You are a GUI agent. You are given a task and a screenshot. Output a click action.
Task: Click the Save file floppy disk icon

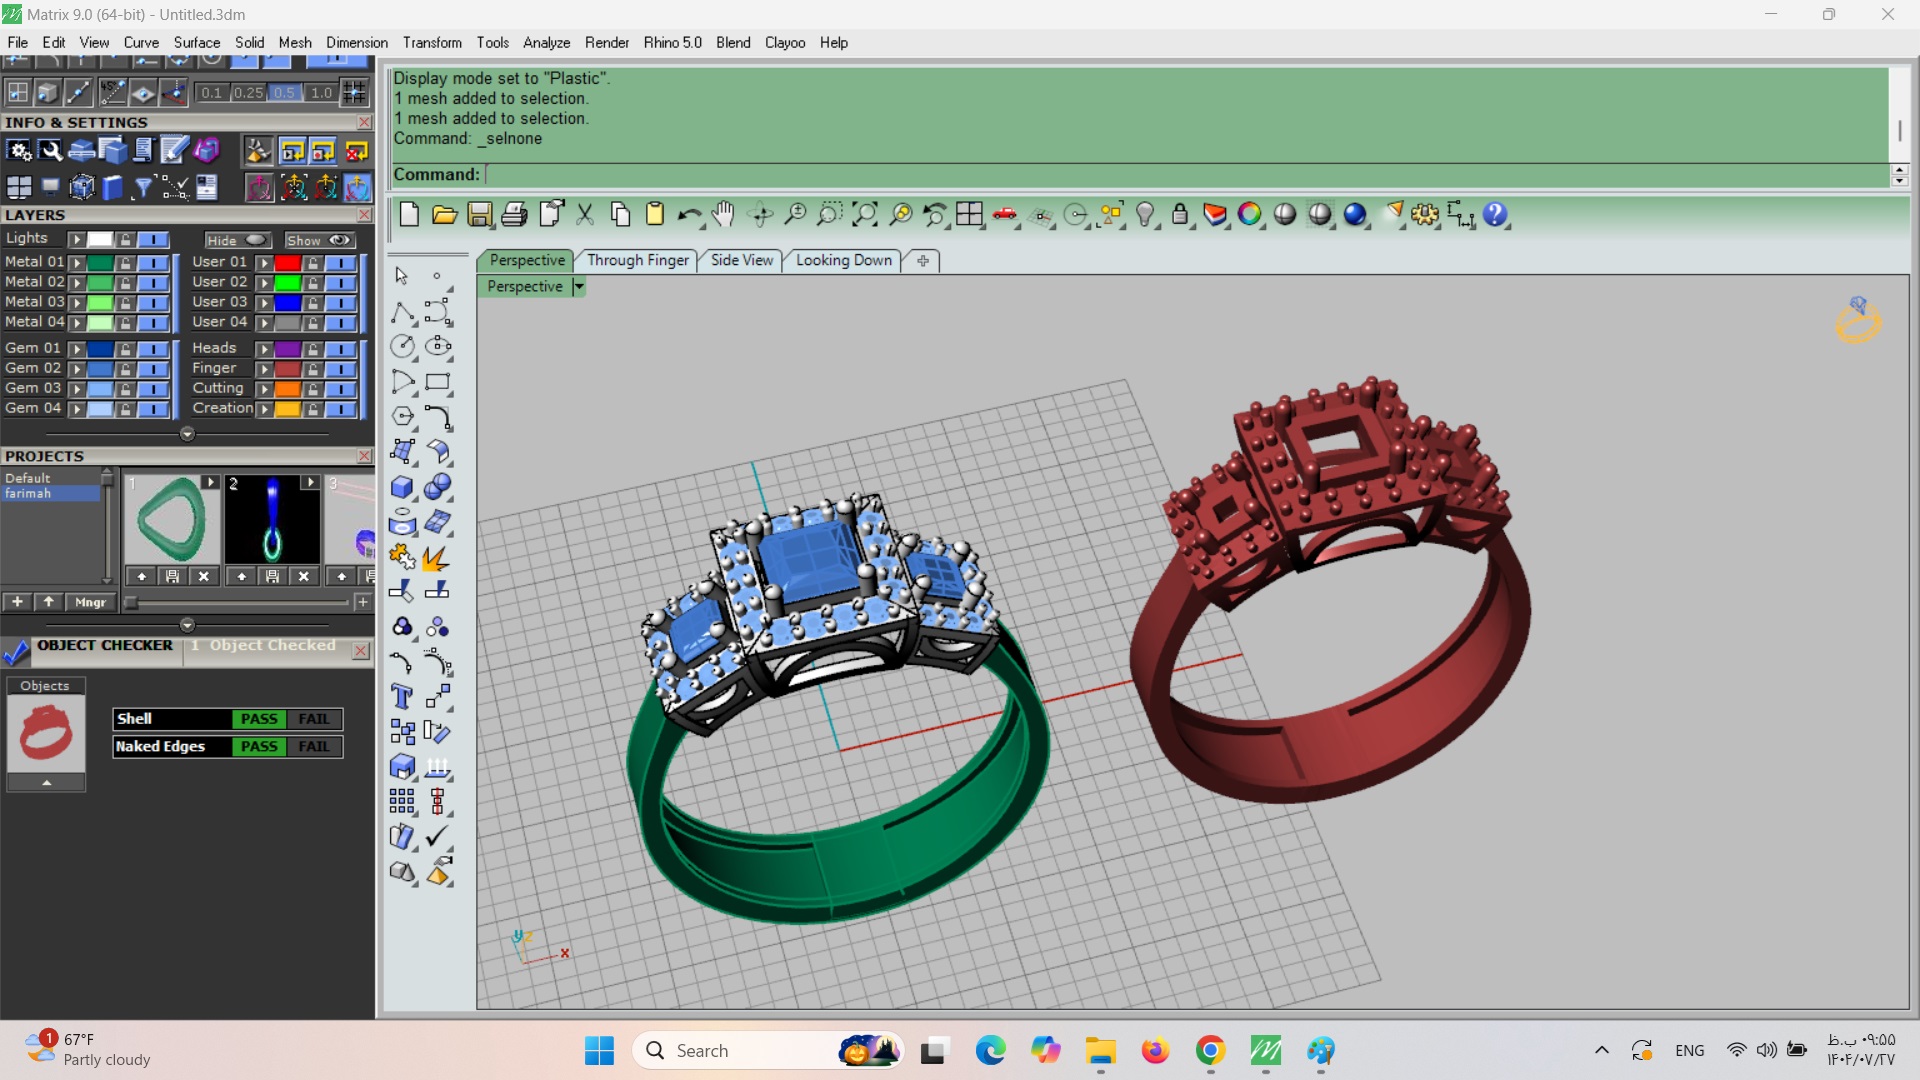click(479, 214)
